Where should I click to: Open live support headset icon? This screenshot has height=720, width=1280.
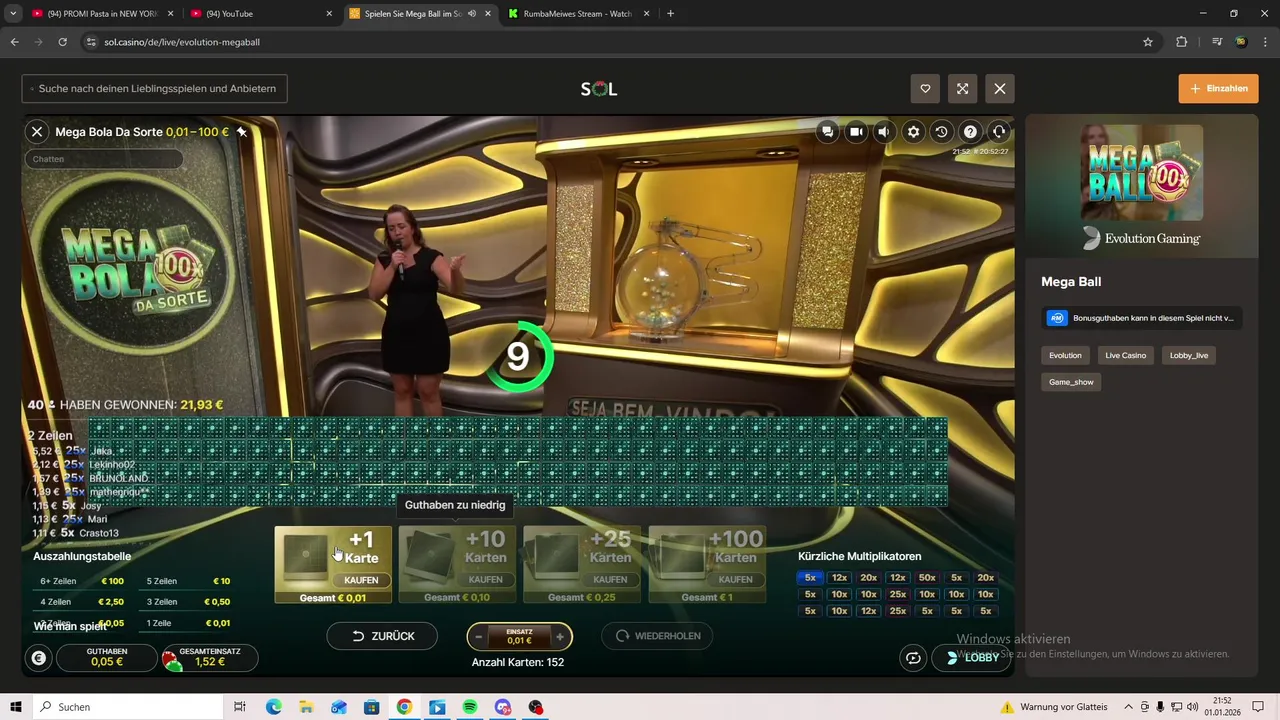tap(998, 131)
